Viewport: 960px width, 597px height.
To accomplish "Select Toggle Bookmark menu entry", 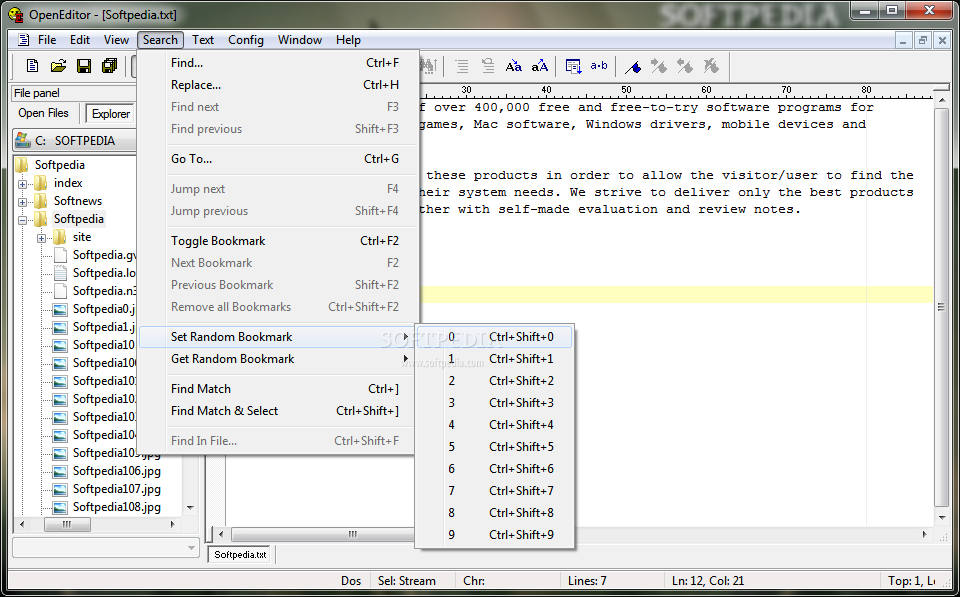I will pyautogui.click(x=279, y=241).
